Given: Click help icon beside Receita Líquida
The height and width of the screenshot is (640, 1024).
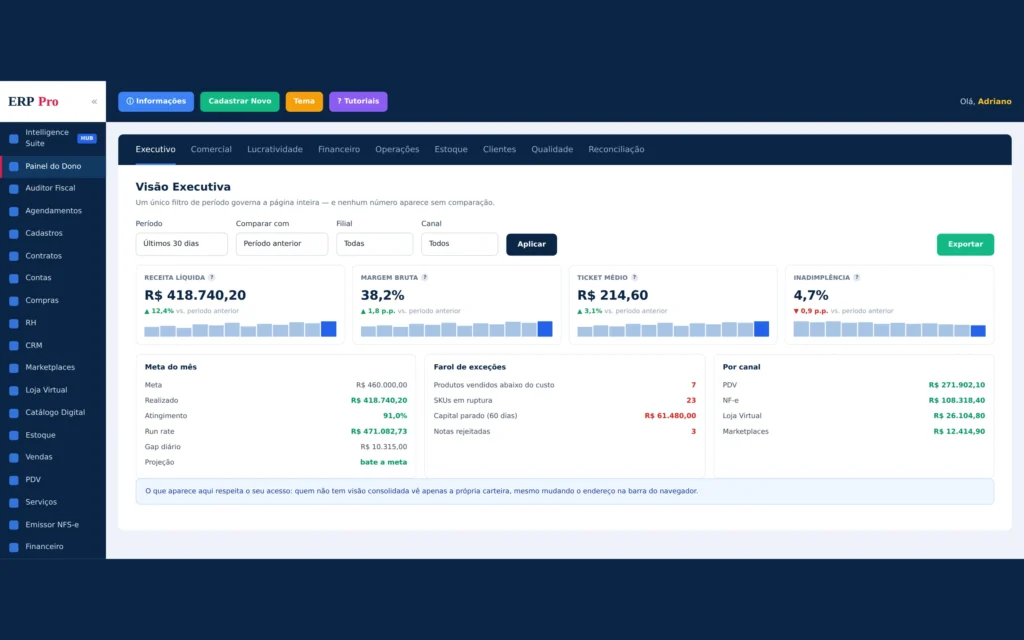Looking at the screenshot, I should 212,278.
